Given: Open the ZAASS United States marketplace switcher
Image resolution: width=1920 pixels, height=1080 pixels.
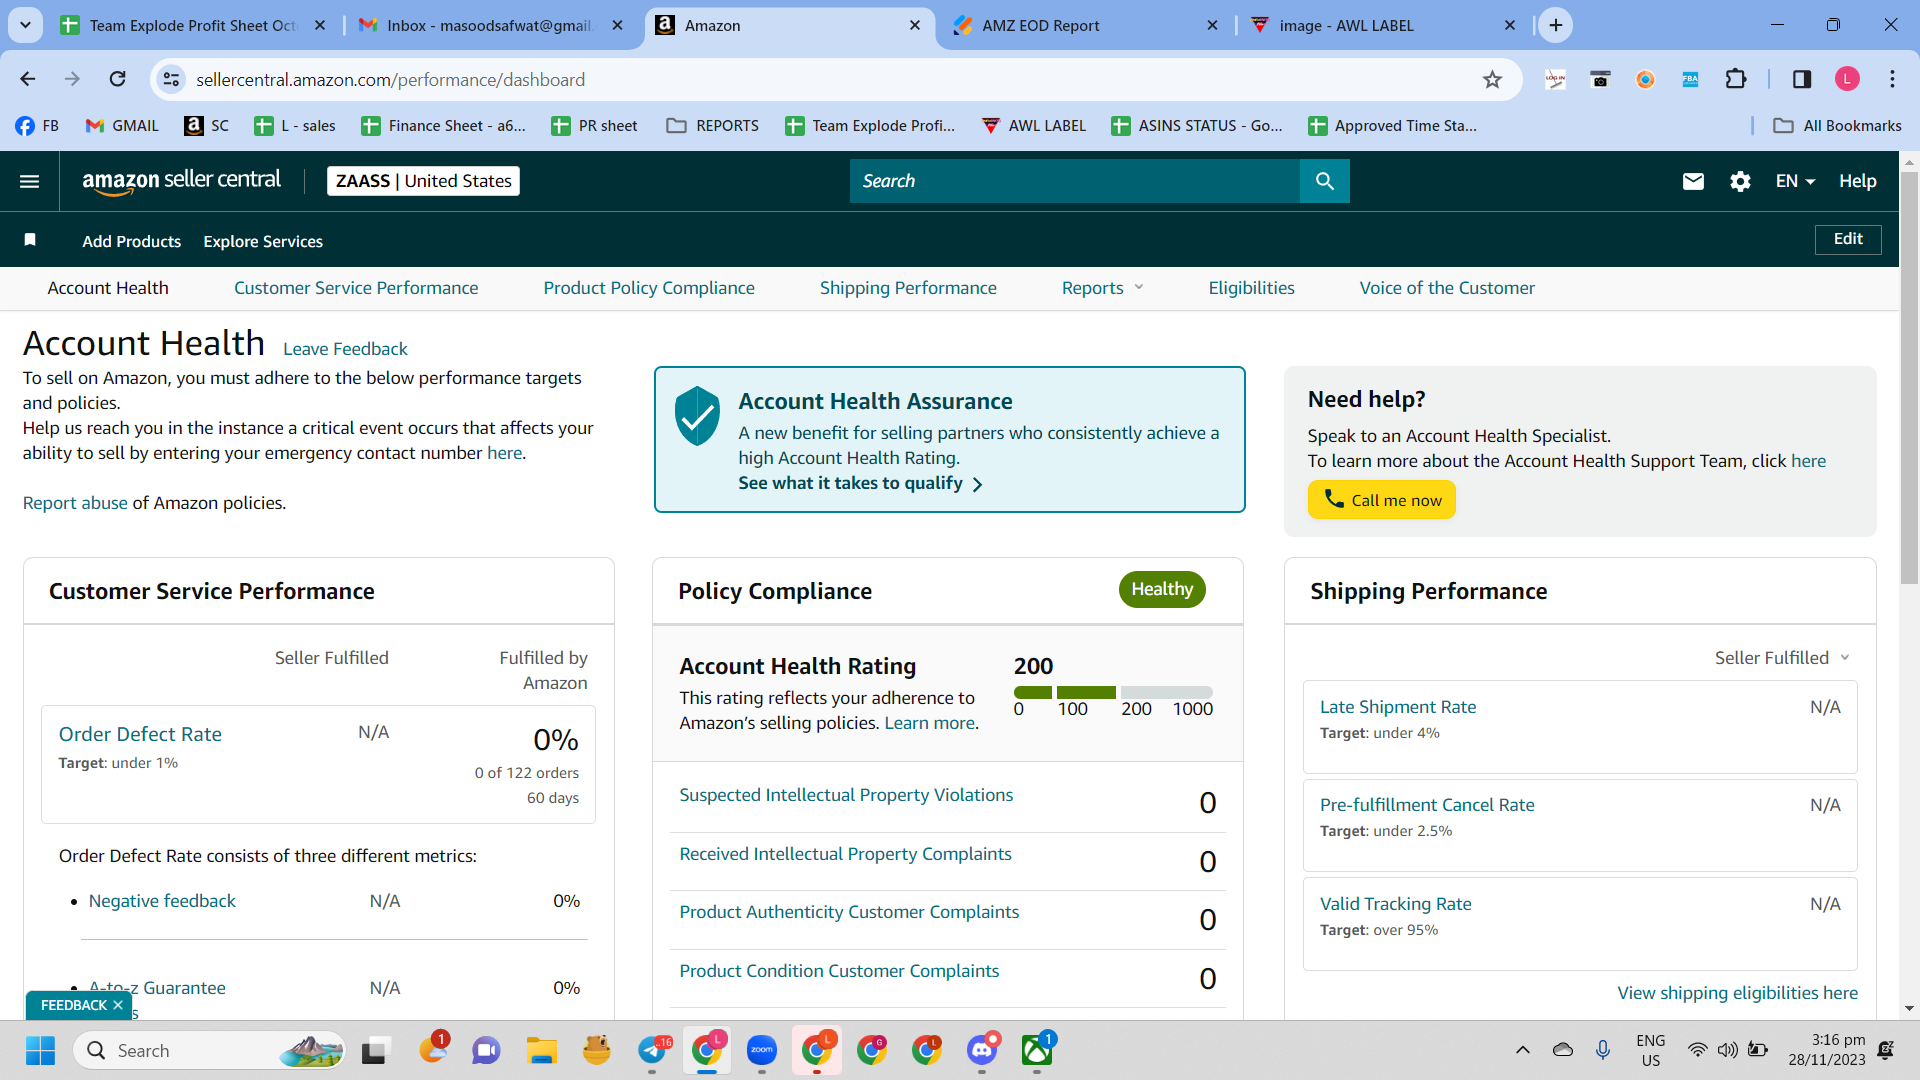Looking at the screenshot, I should [423, 181].
